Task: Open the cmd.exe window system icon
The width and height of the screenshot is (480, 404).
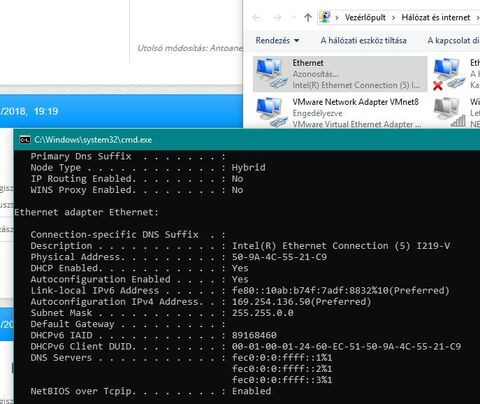Action: (x=25, y=140)
